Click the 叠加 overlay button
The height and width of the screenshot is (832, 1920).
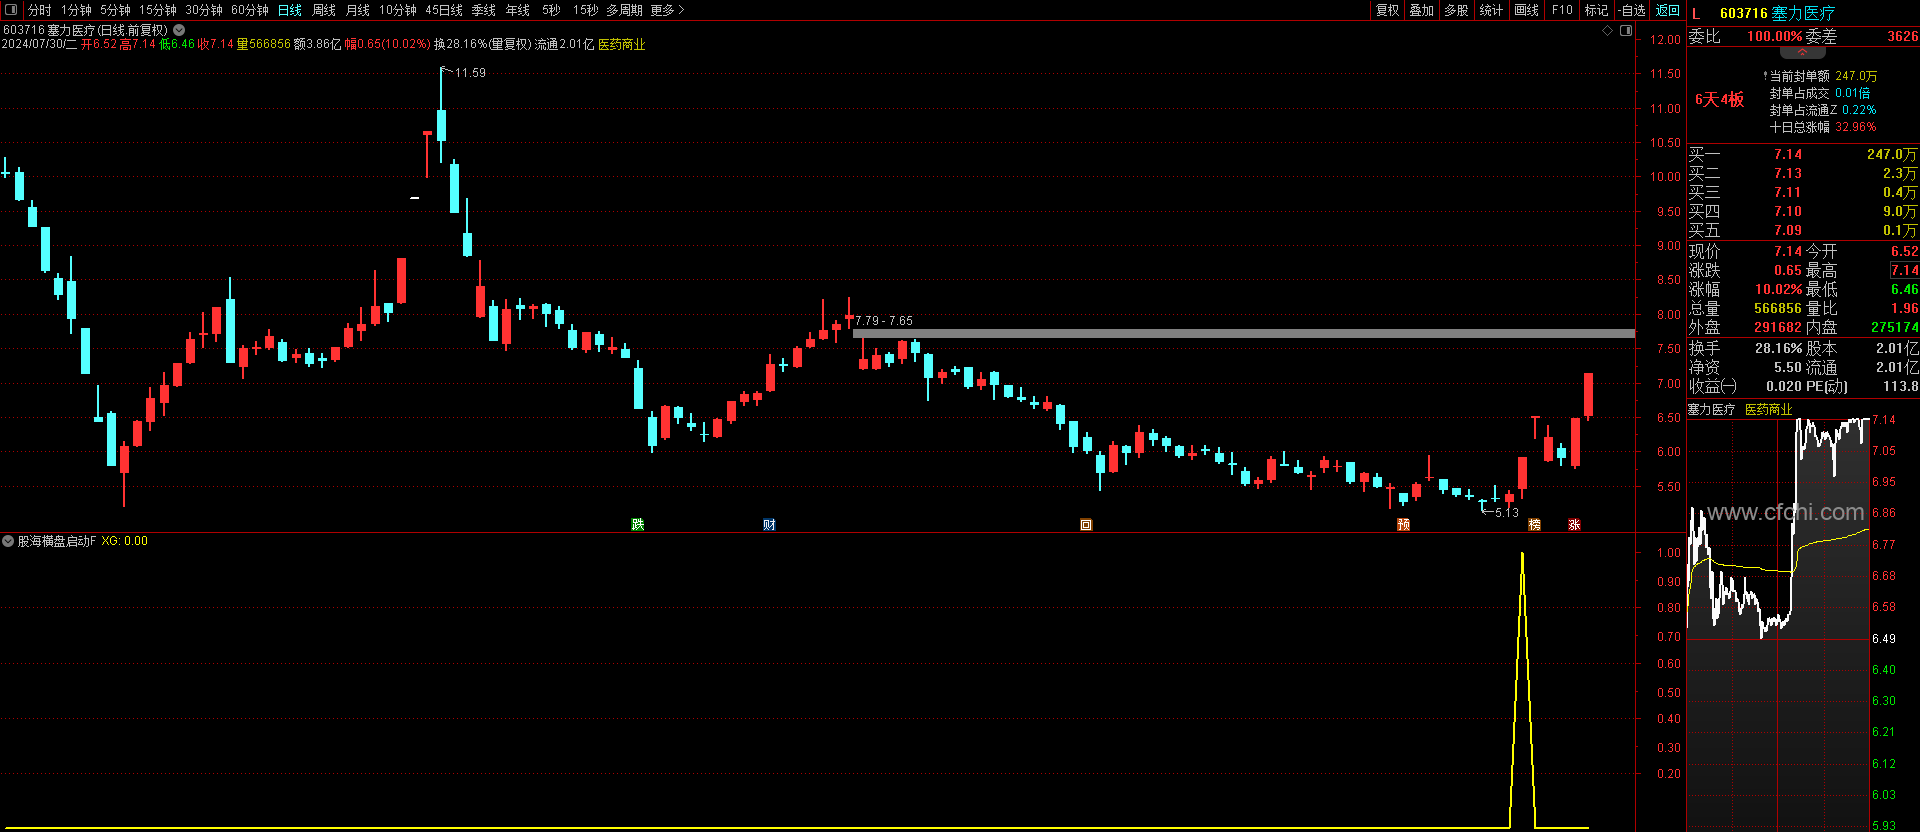(1422, 10)
